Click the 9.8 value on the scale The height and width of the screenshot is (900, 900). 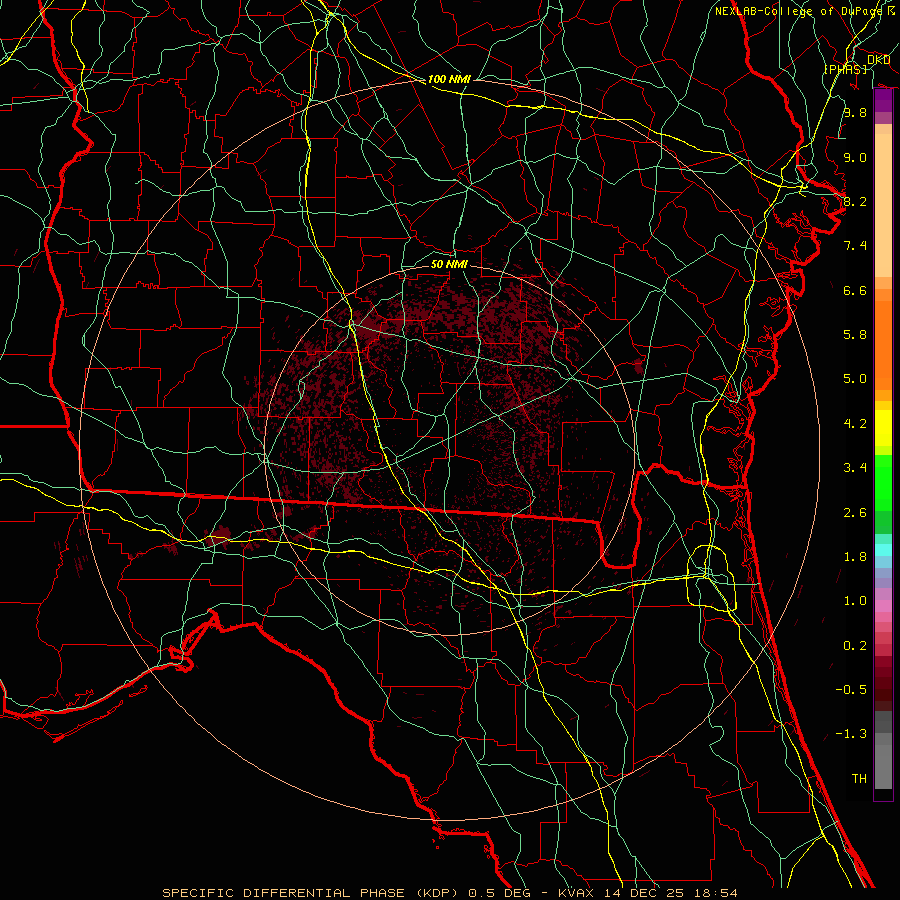point(855,112)
